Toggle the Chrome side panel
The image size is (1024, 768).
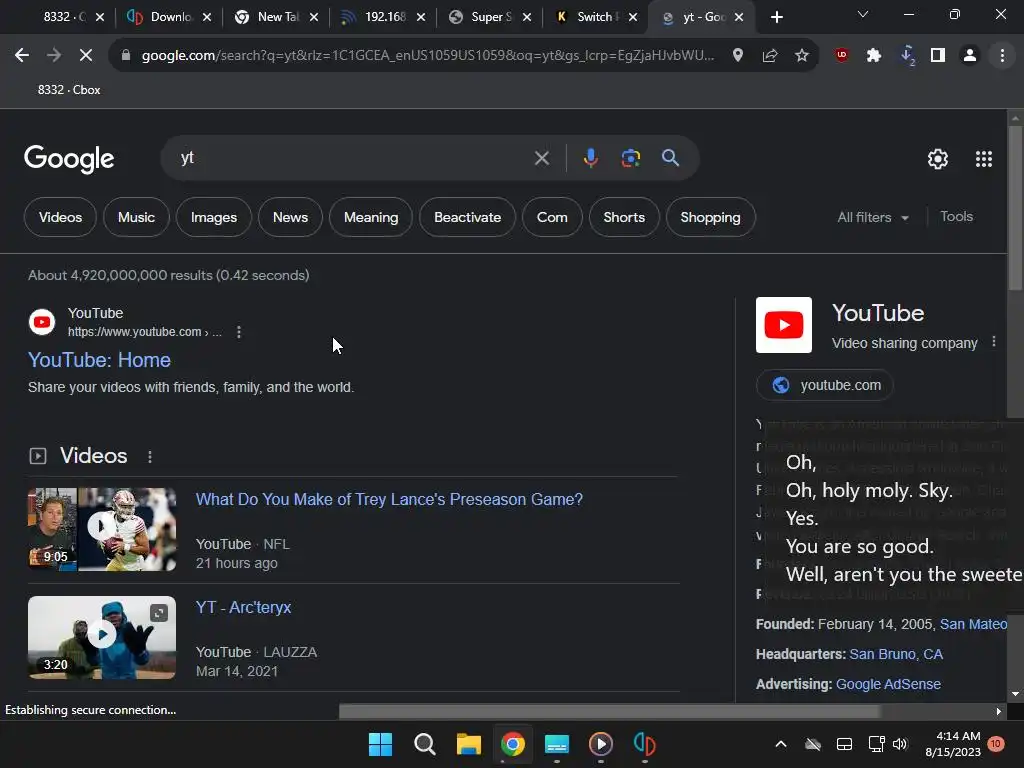(938, 56)
